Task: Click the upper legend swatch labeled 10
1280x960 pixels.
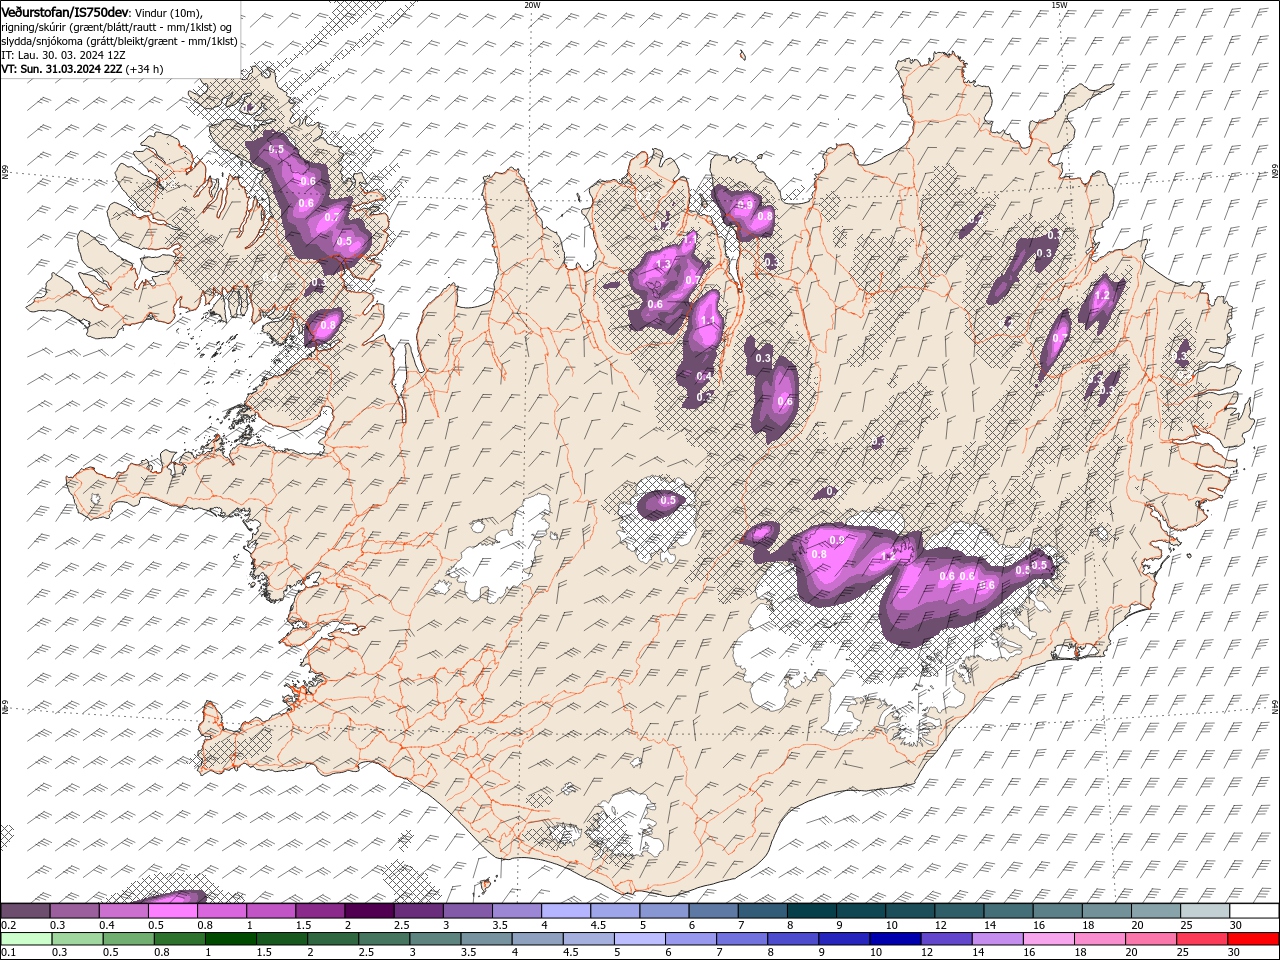Action: click(x=909, y=911)
